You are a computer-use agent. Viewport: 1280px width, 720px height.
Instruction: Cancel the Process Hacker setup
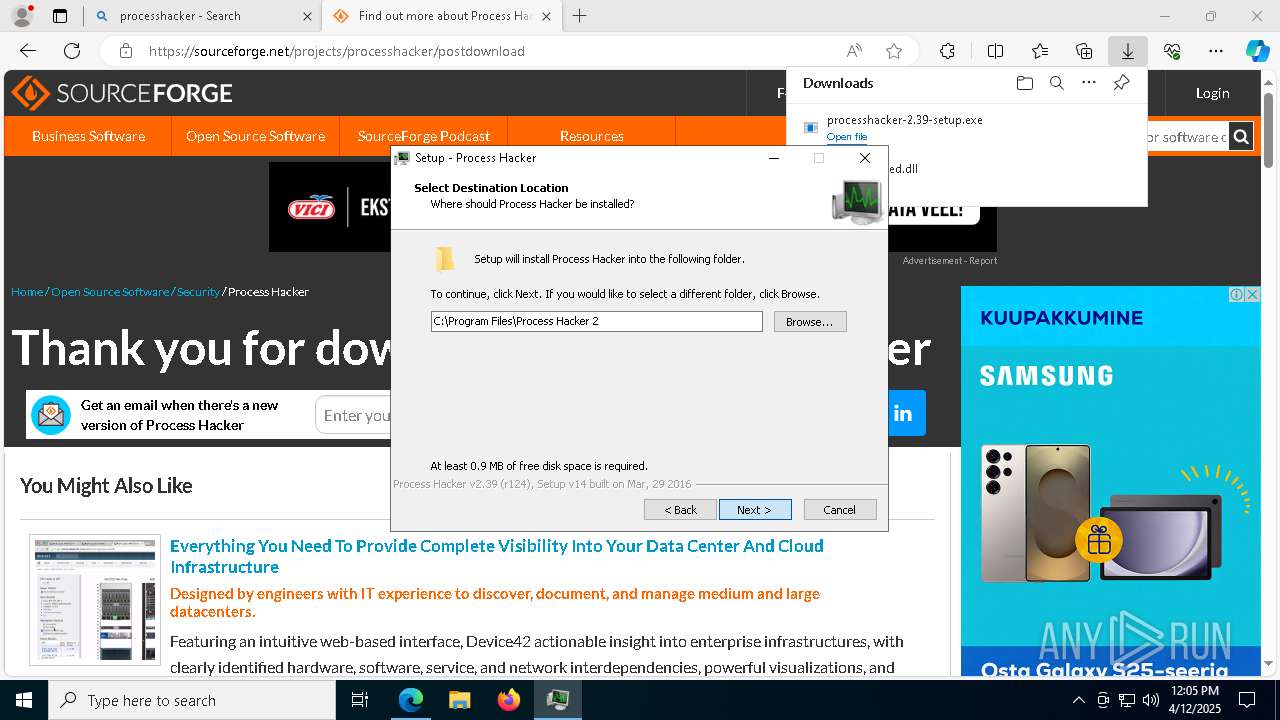coord(840,510)
